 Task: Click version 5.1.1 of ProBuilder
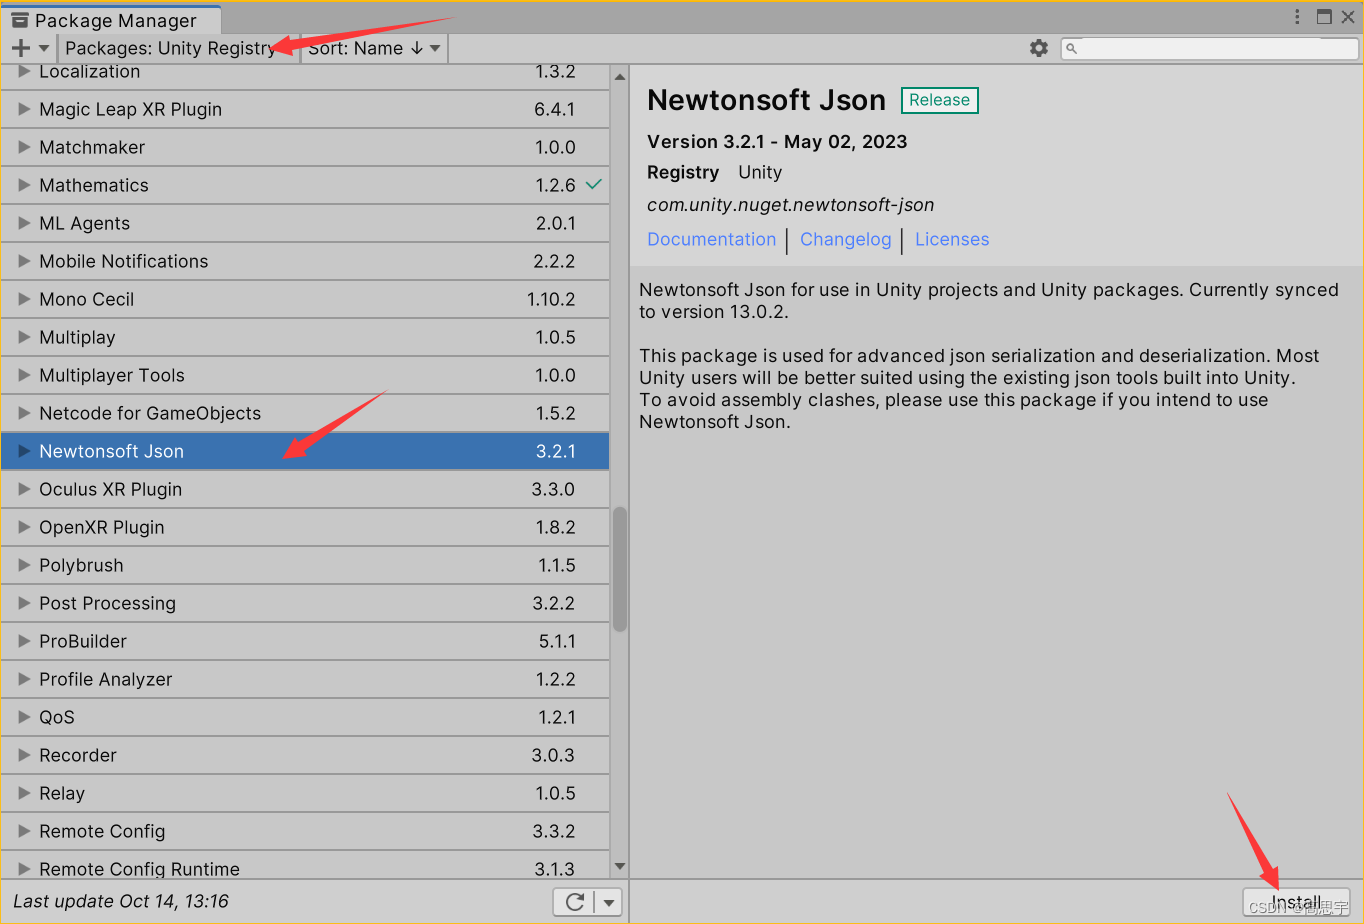point(557,641)
